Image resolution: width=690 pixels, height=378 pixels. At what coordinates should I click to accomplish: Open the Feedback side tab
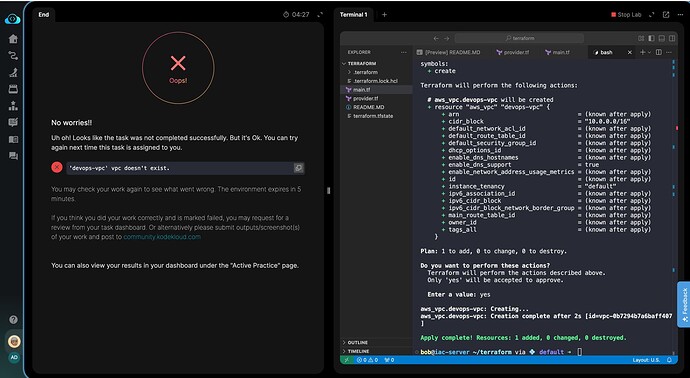tap(684, 305)
